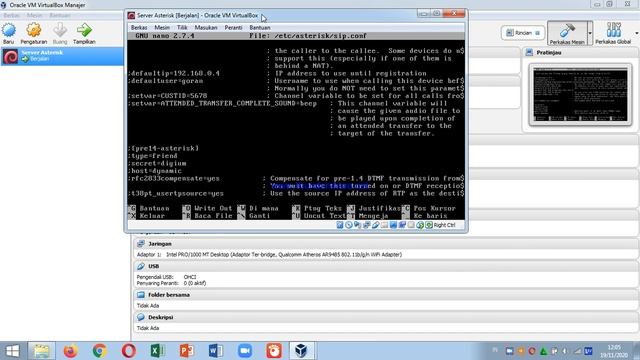Click keyboard capture icon beside Right Ctrl
640x360 pixels.
pos(429,225)
